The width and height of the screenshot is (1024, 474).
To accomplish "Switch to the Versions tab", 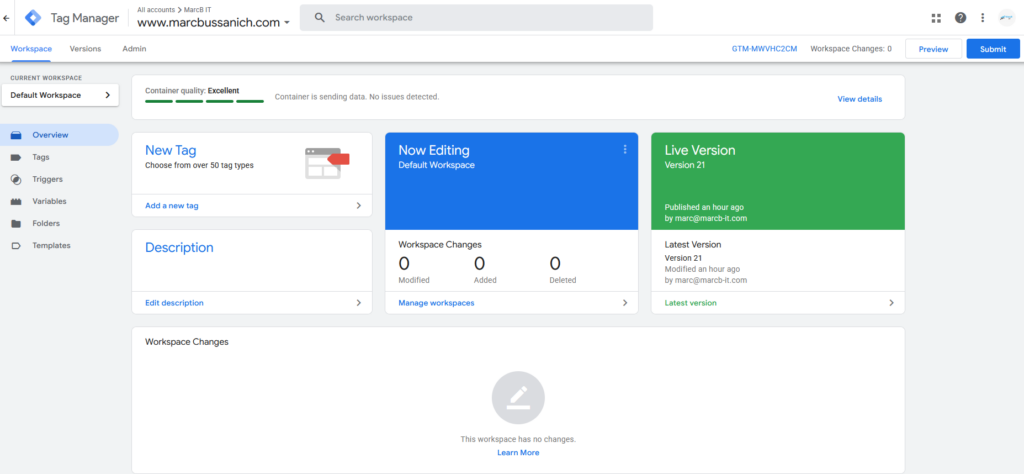I will (85, 48).
